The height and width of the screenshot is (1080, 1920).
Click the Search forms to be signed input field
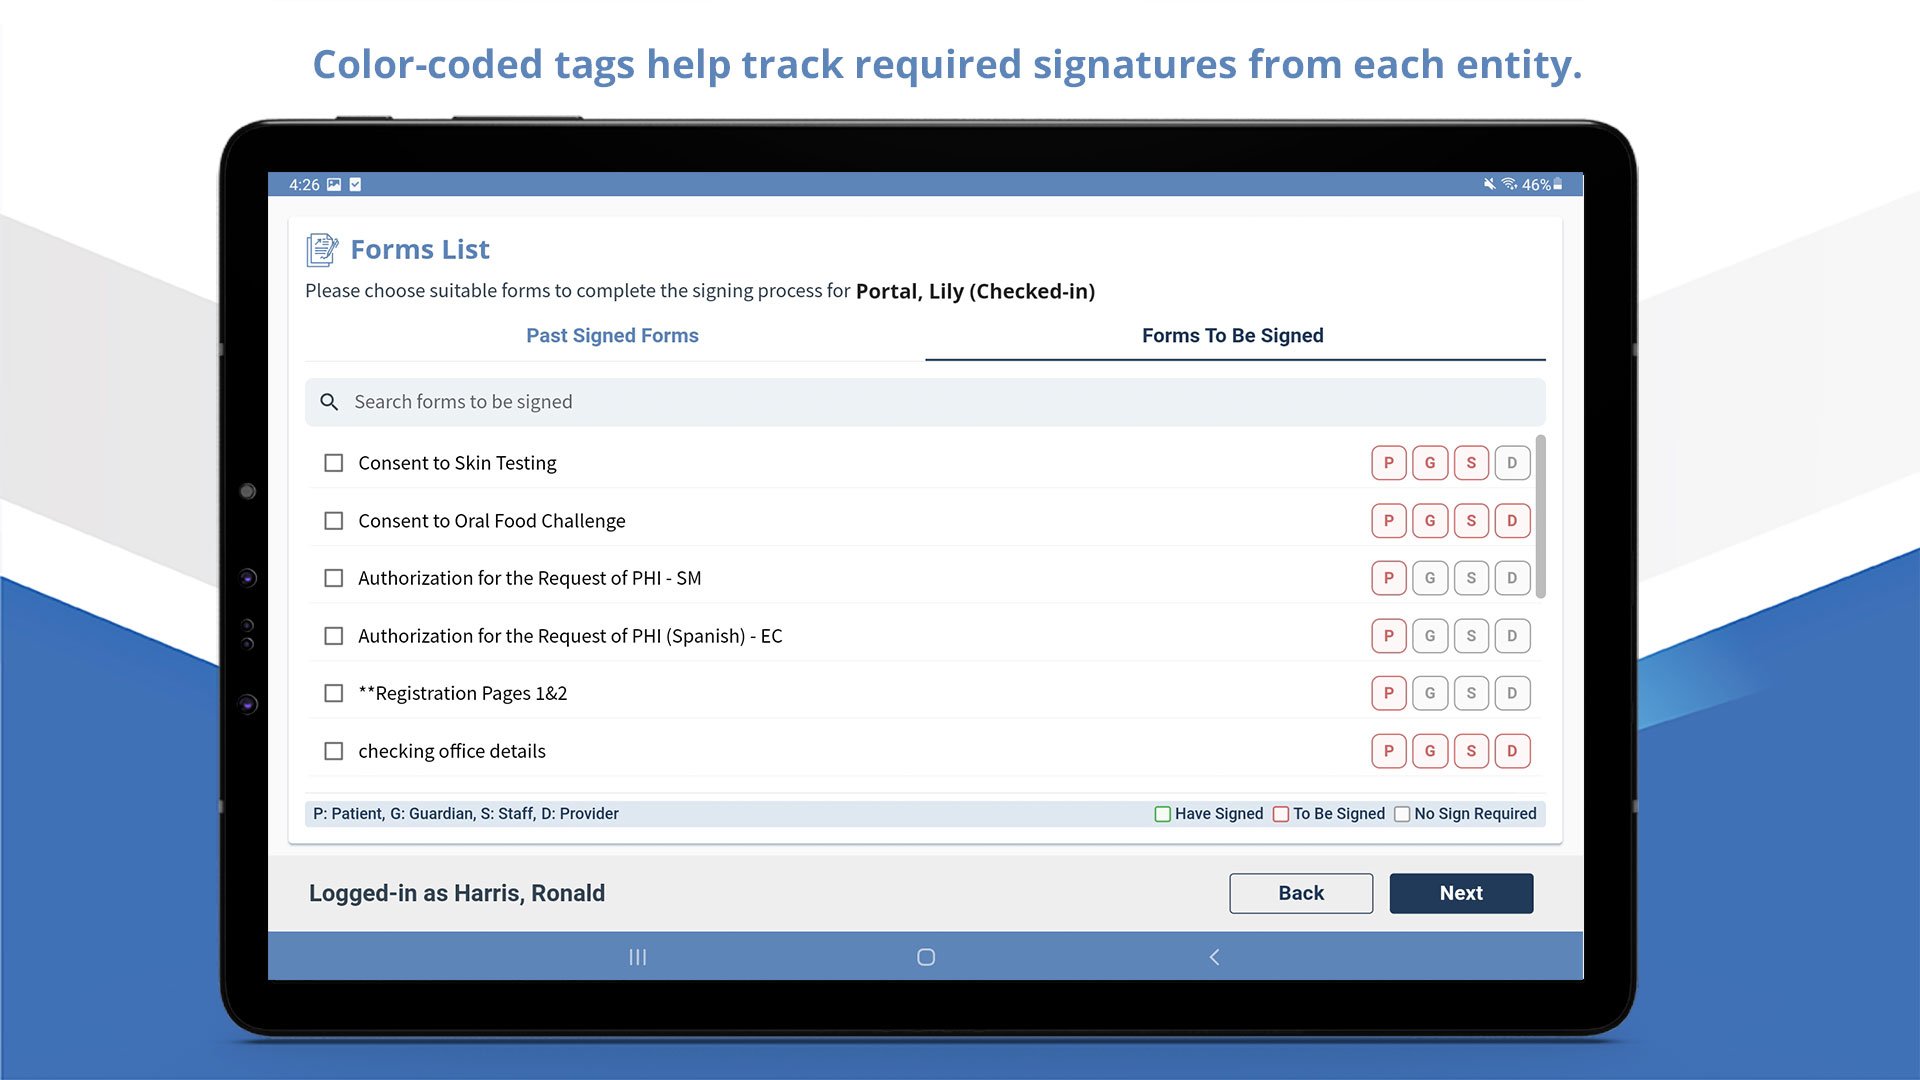click(924, 401)
